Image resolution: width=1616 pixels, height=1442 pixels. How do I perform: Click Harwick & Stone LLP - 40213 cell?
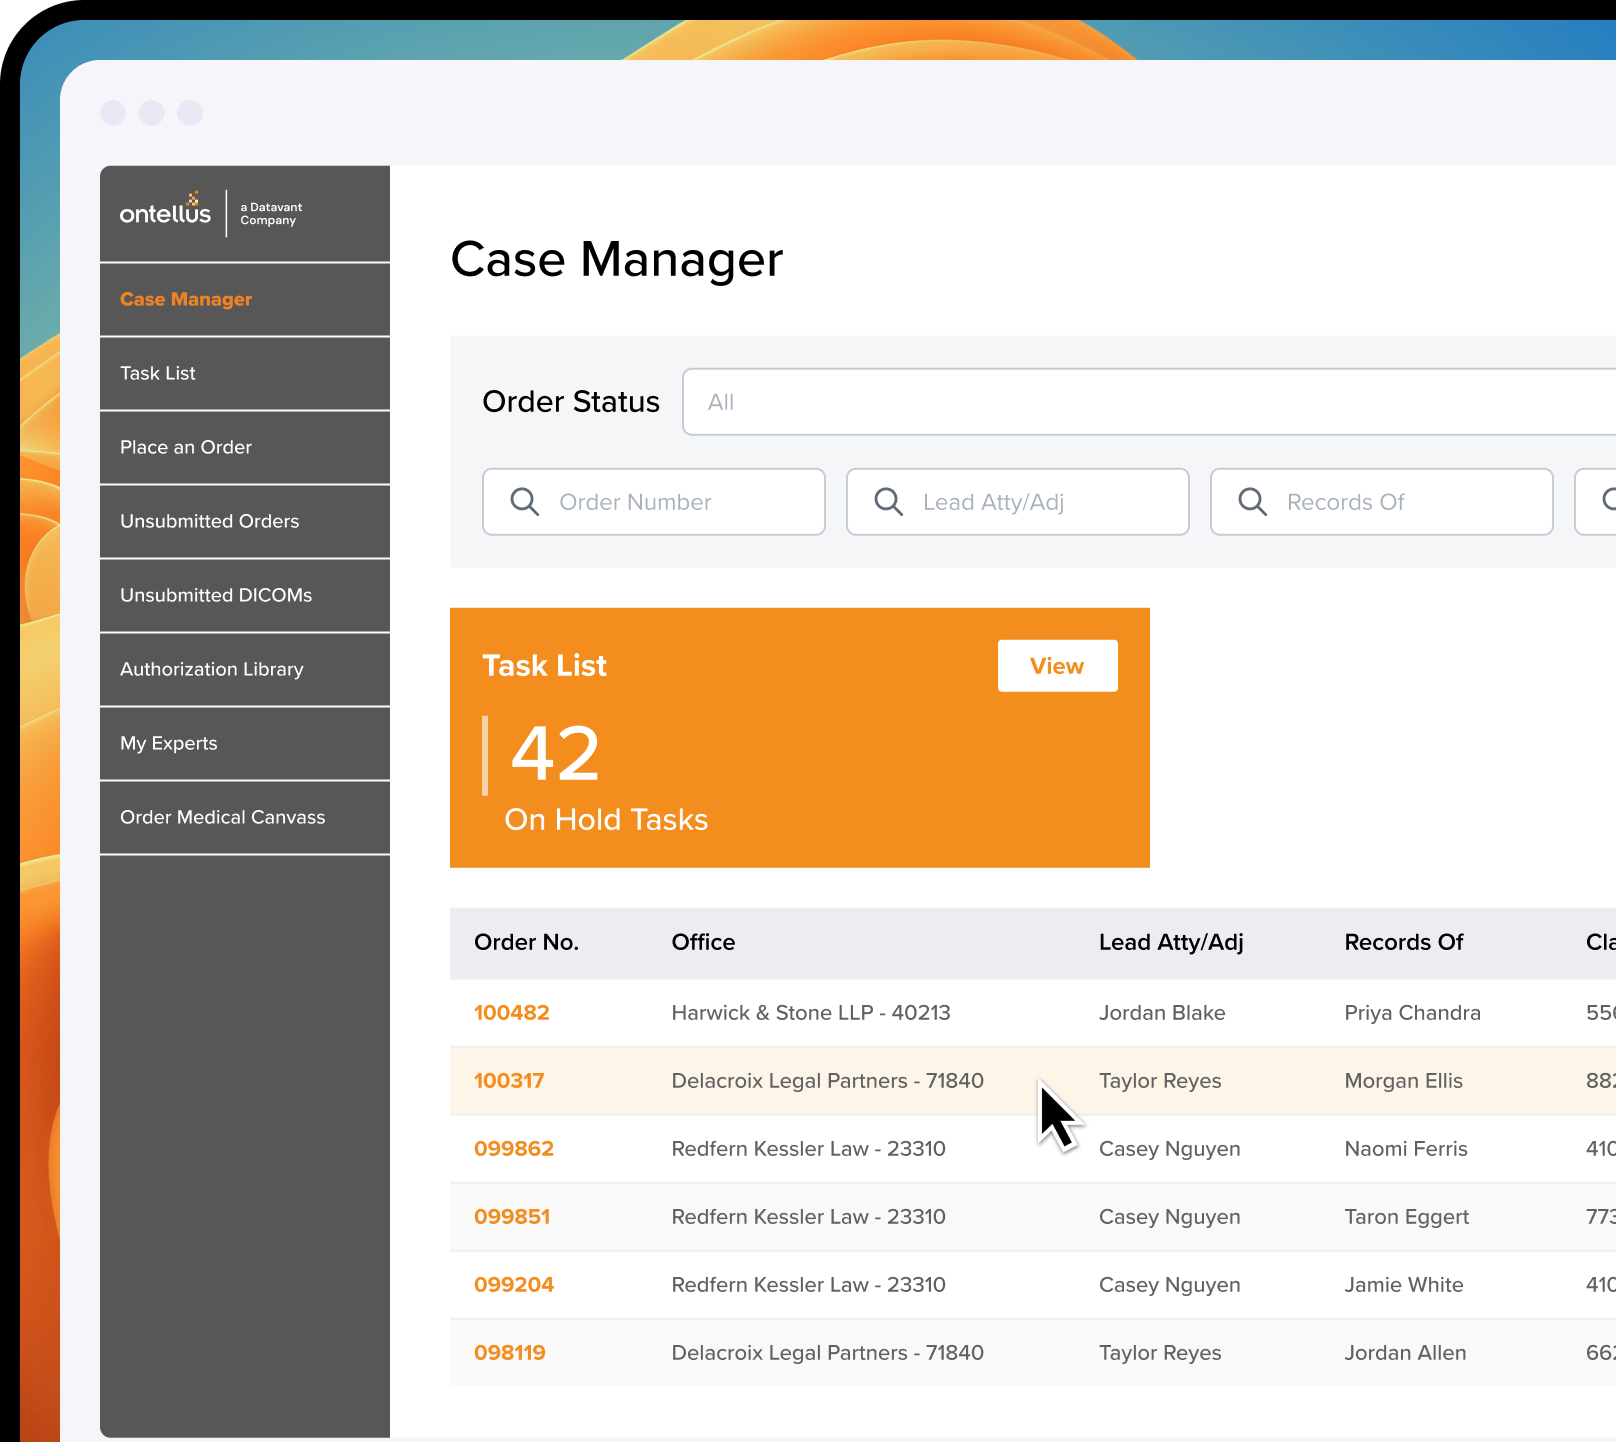click(811, 1013)
